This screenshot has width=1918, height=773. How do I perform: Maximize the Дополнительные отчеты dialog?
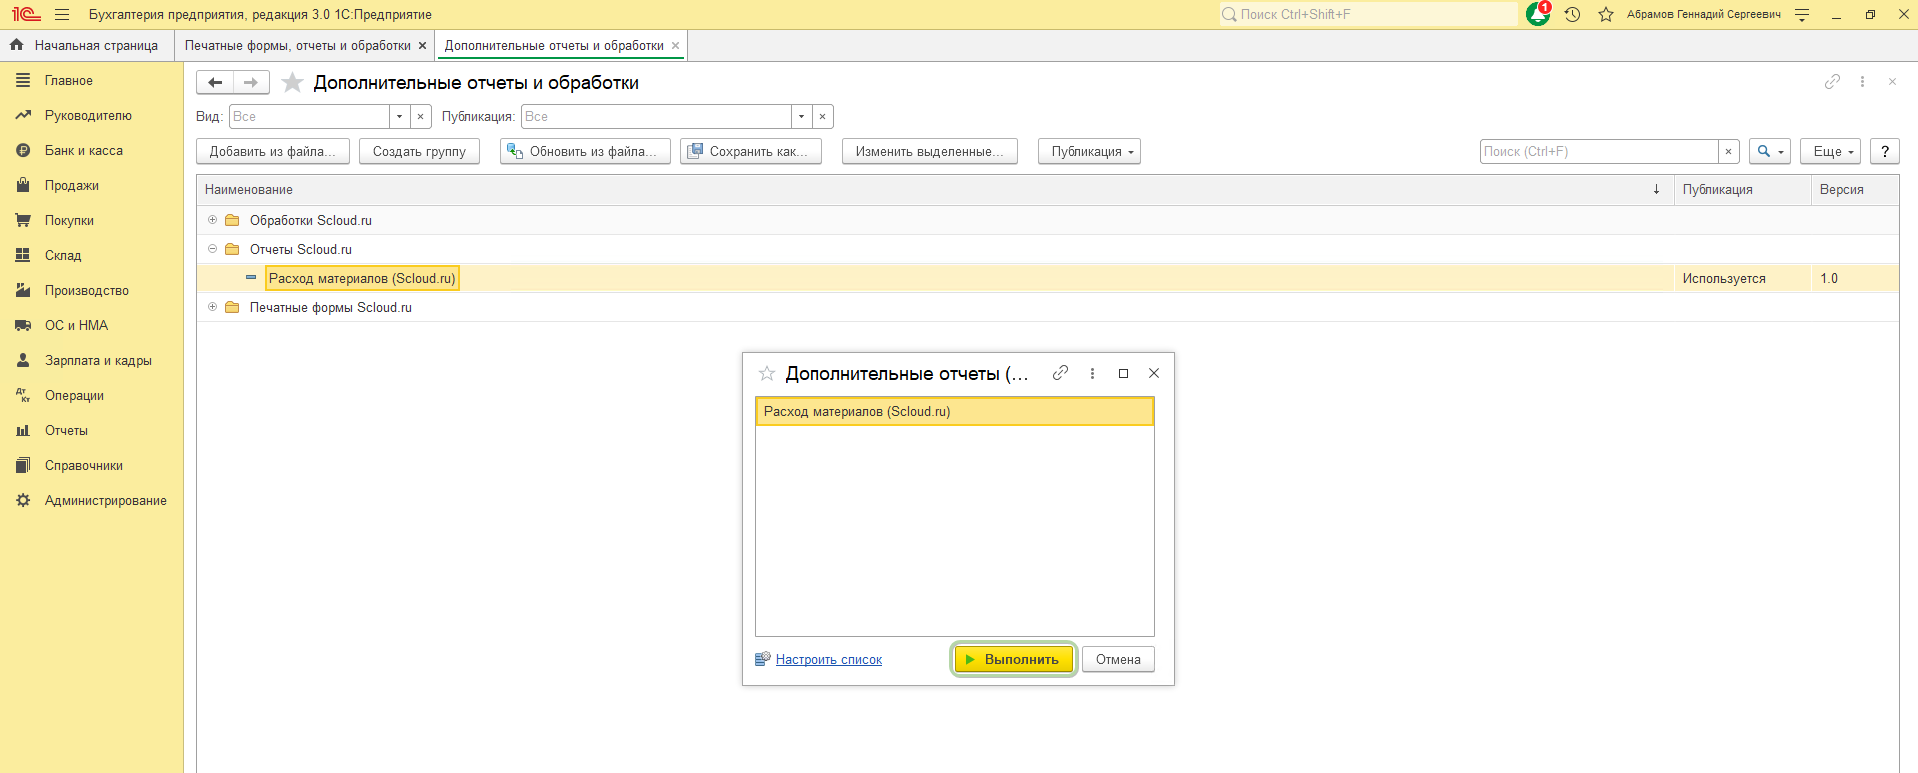click(1123, 373)
